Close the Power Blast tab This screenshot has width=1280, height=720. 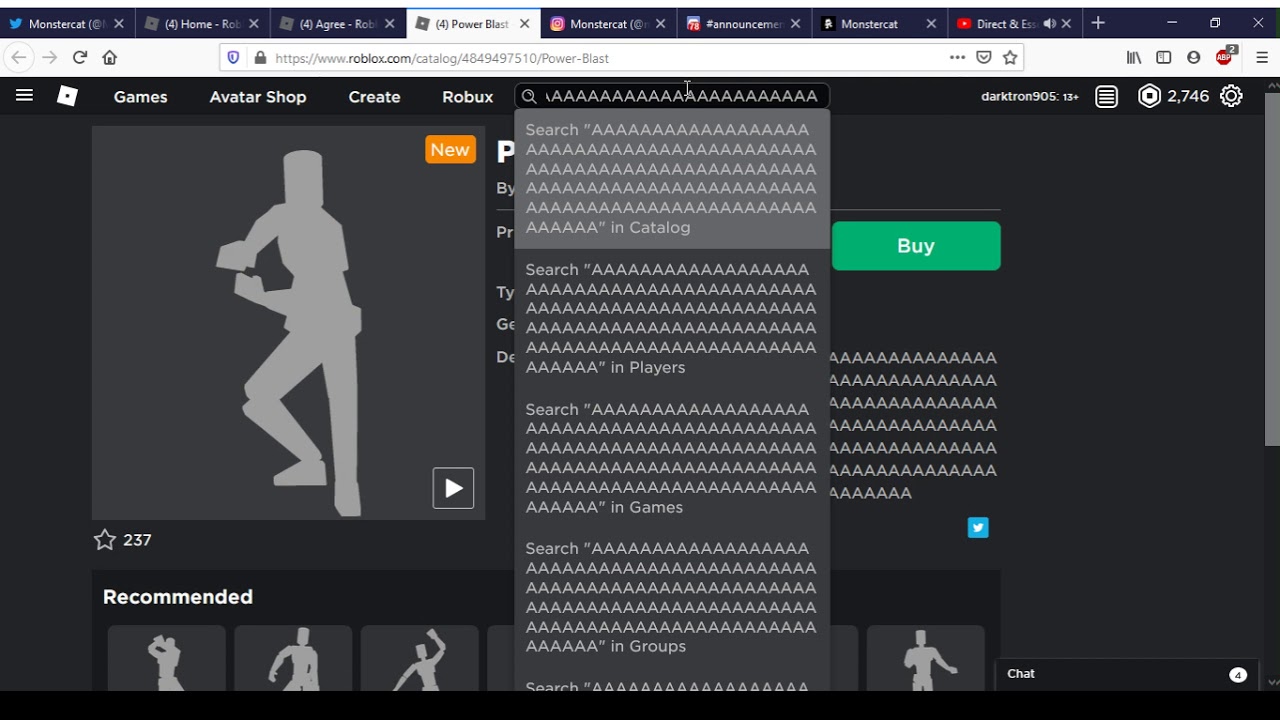[x=525, y=24]
